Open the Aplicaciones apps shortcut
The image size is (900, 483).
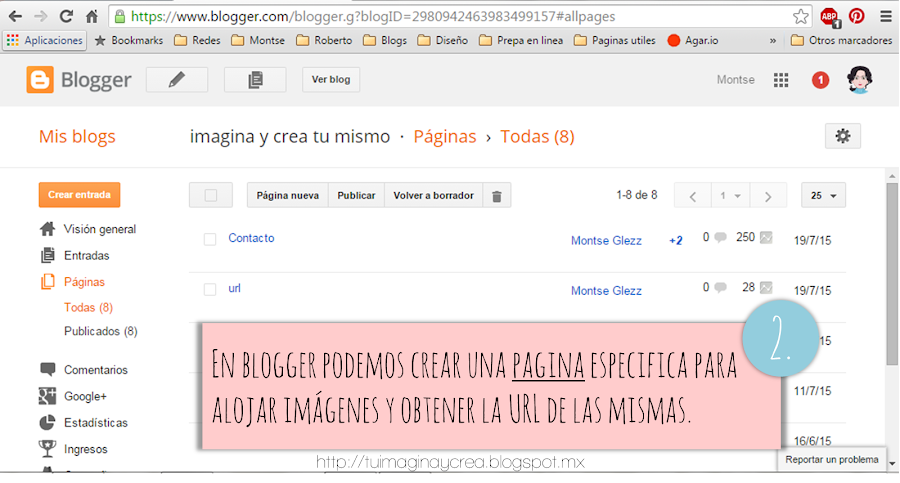[45, 40]
